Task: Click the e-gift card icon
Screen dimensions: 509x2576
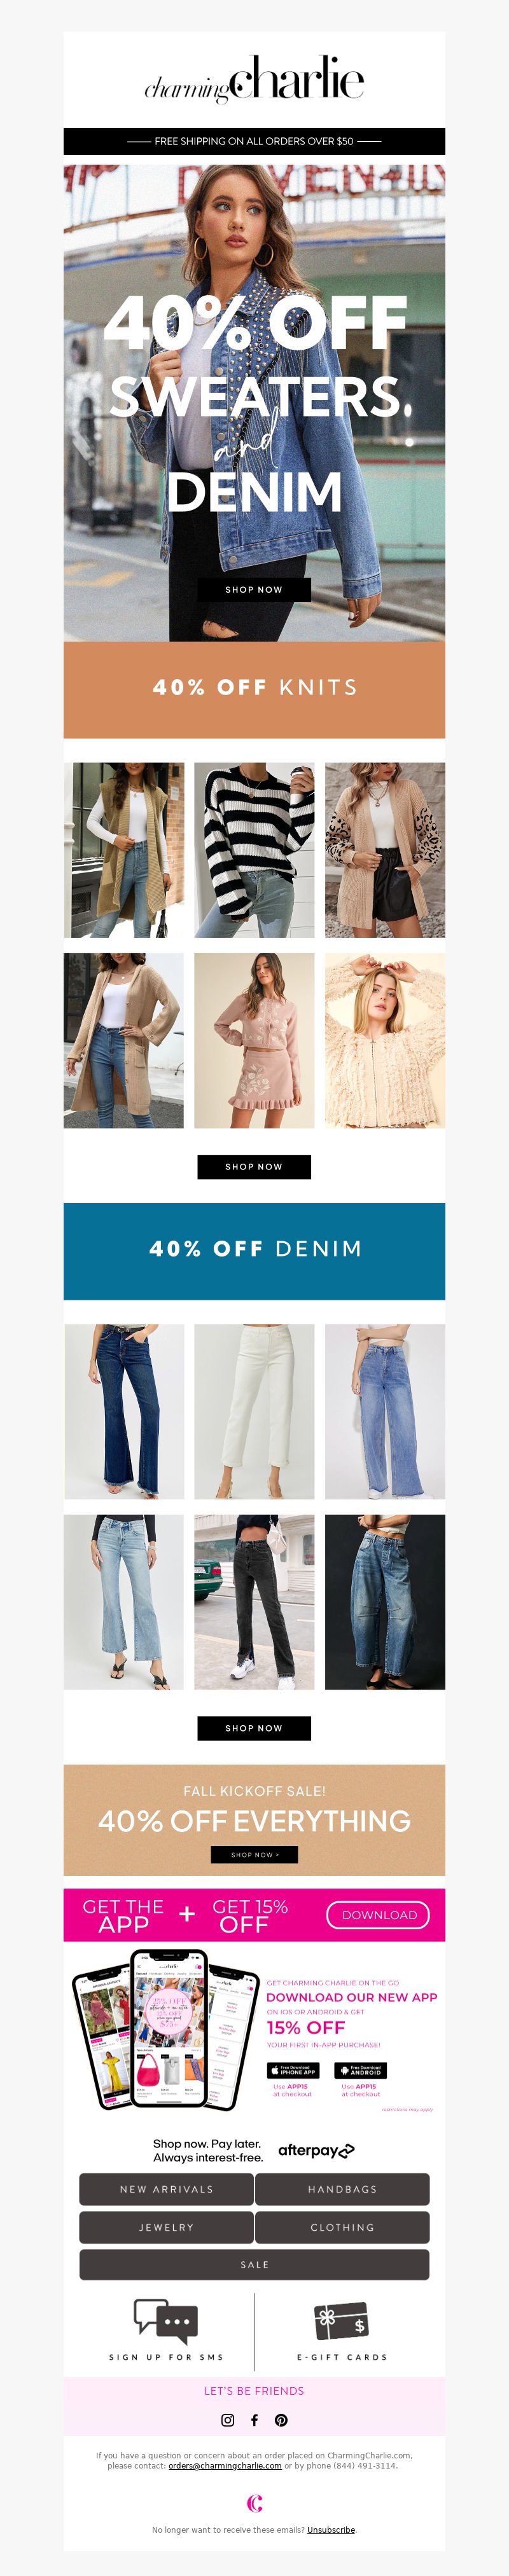Action: click(342, 2321)
